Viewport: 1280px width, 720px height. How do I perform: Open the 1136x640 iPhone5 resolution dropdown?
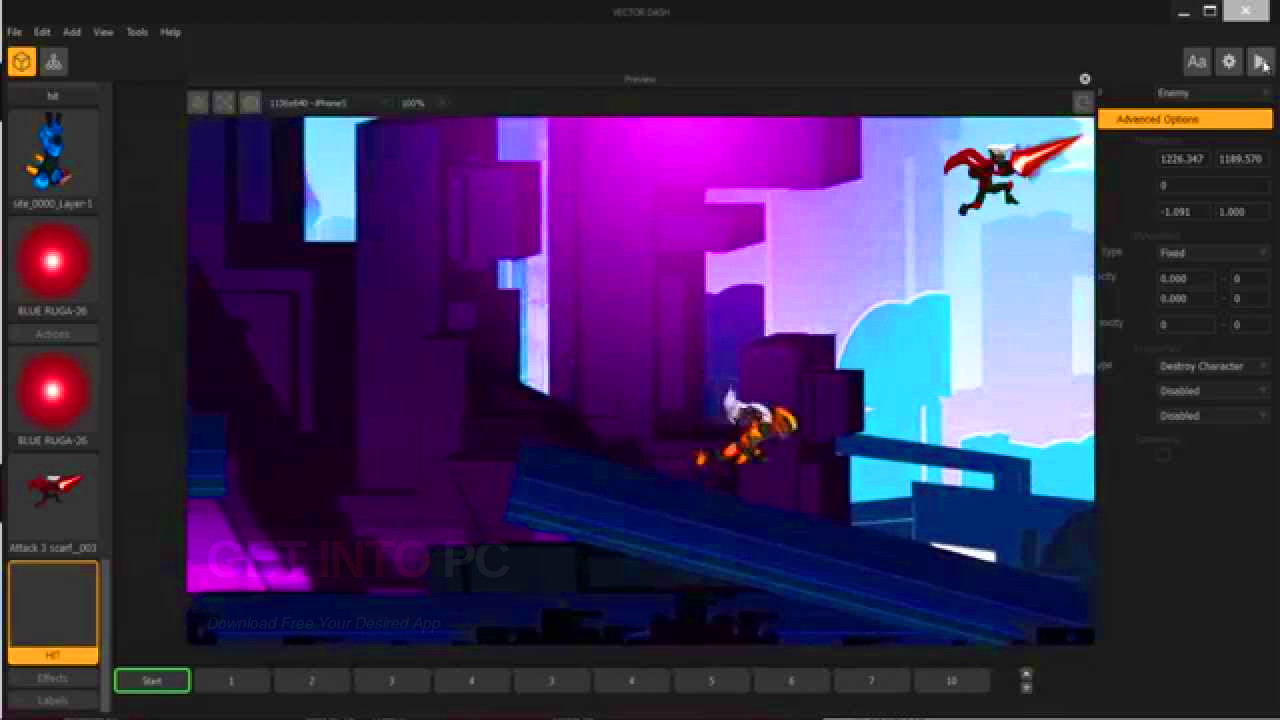click(x=329, y=103)
